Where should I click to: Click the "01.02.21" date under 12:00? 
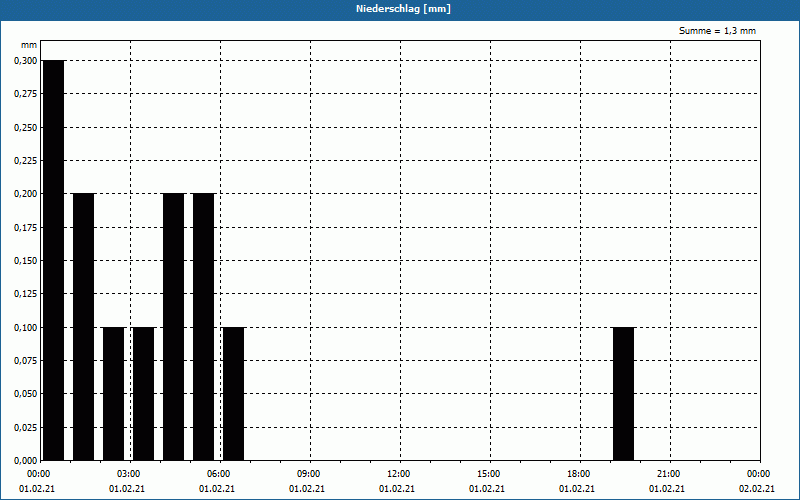coord(396,489)
